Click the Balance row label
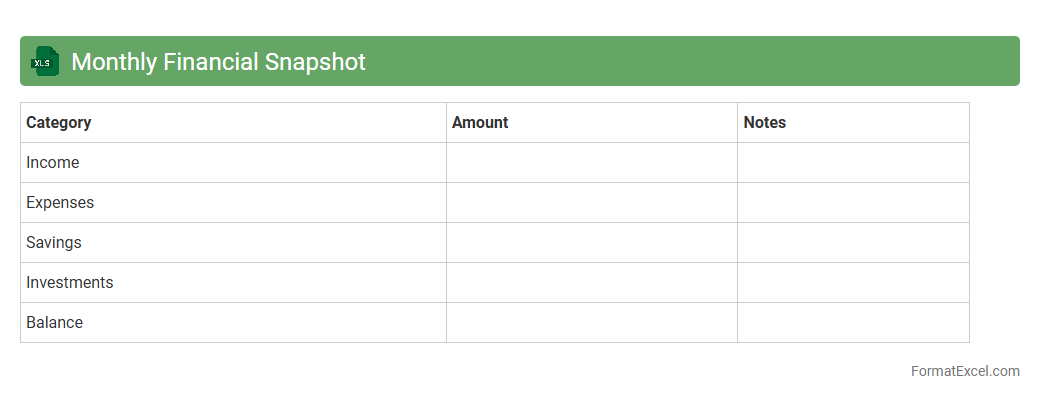 pos(55,323)
